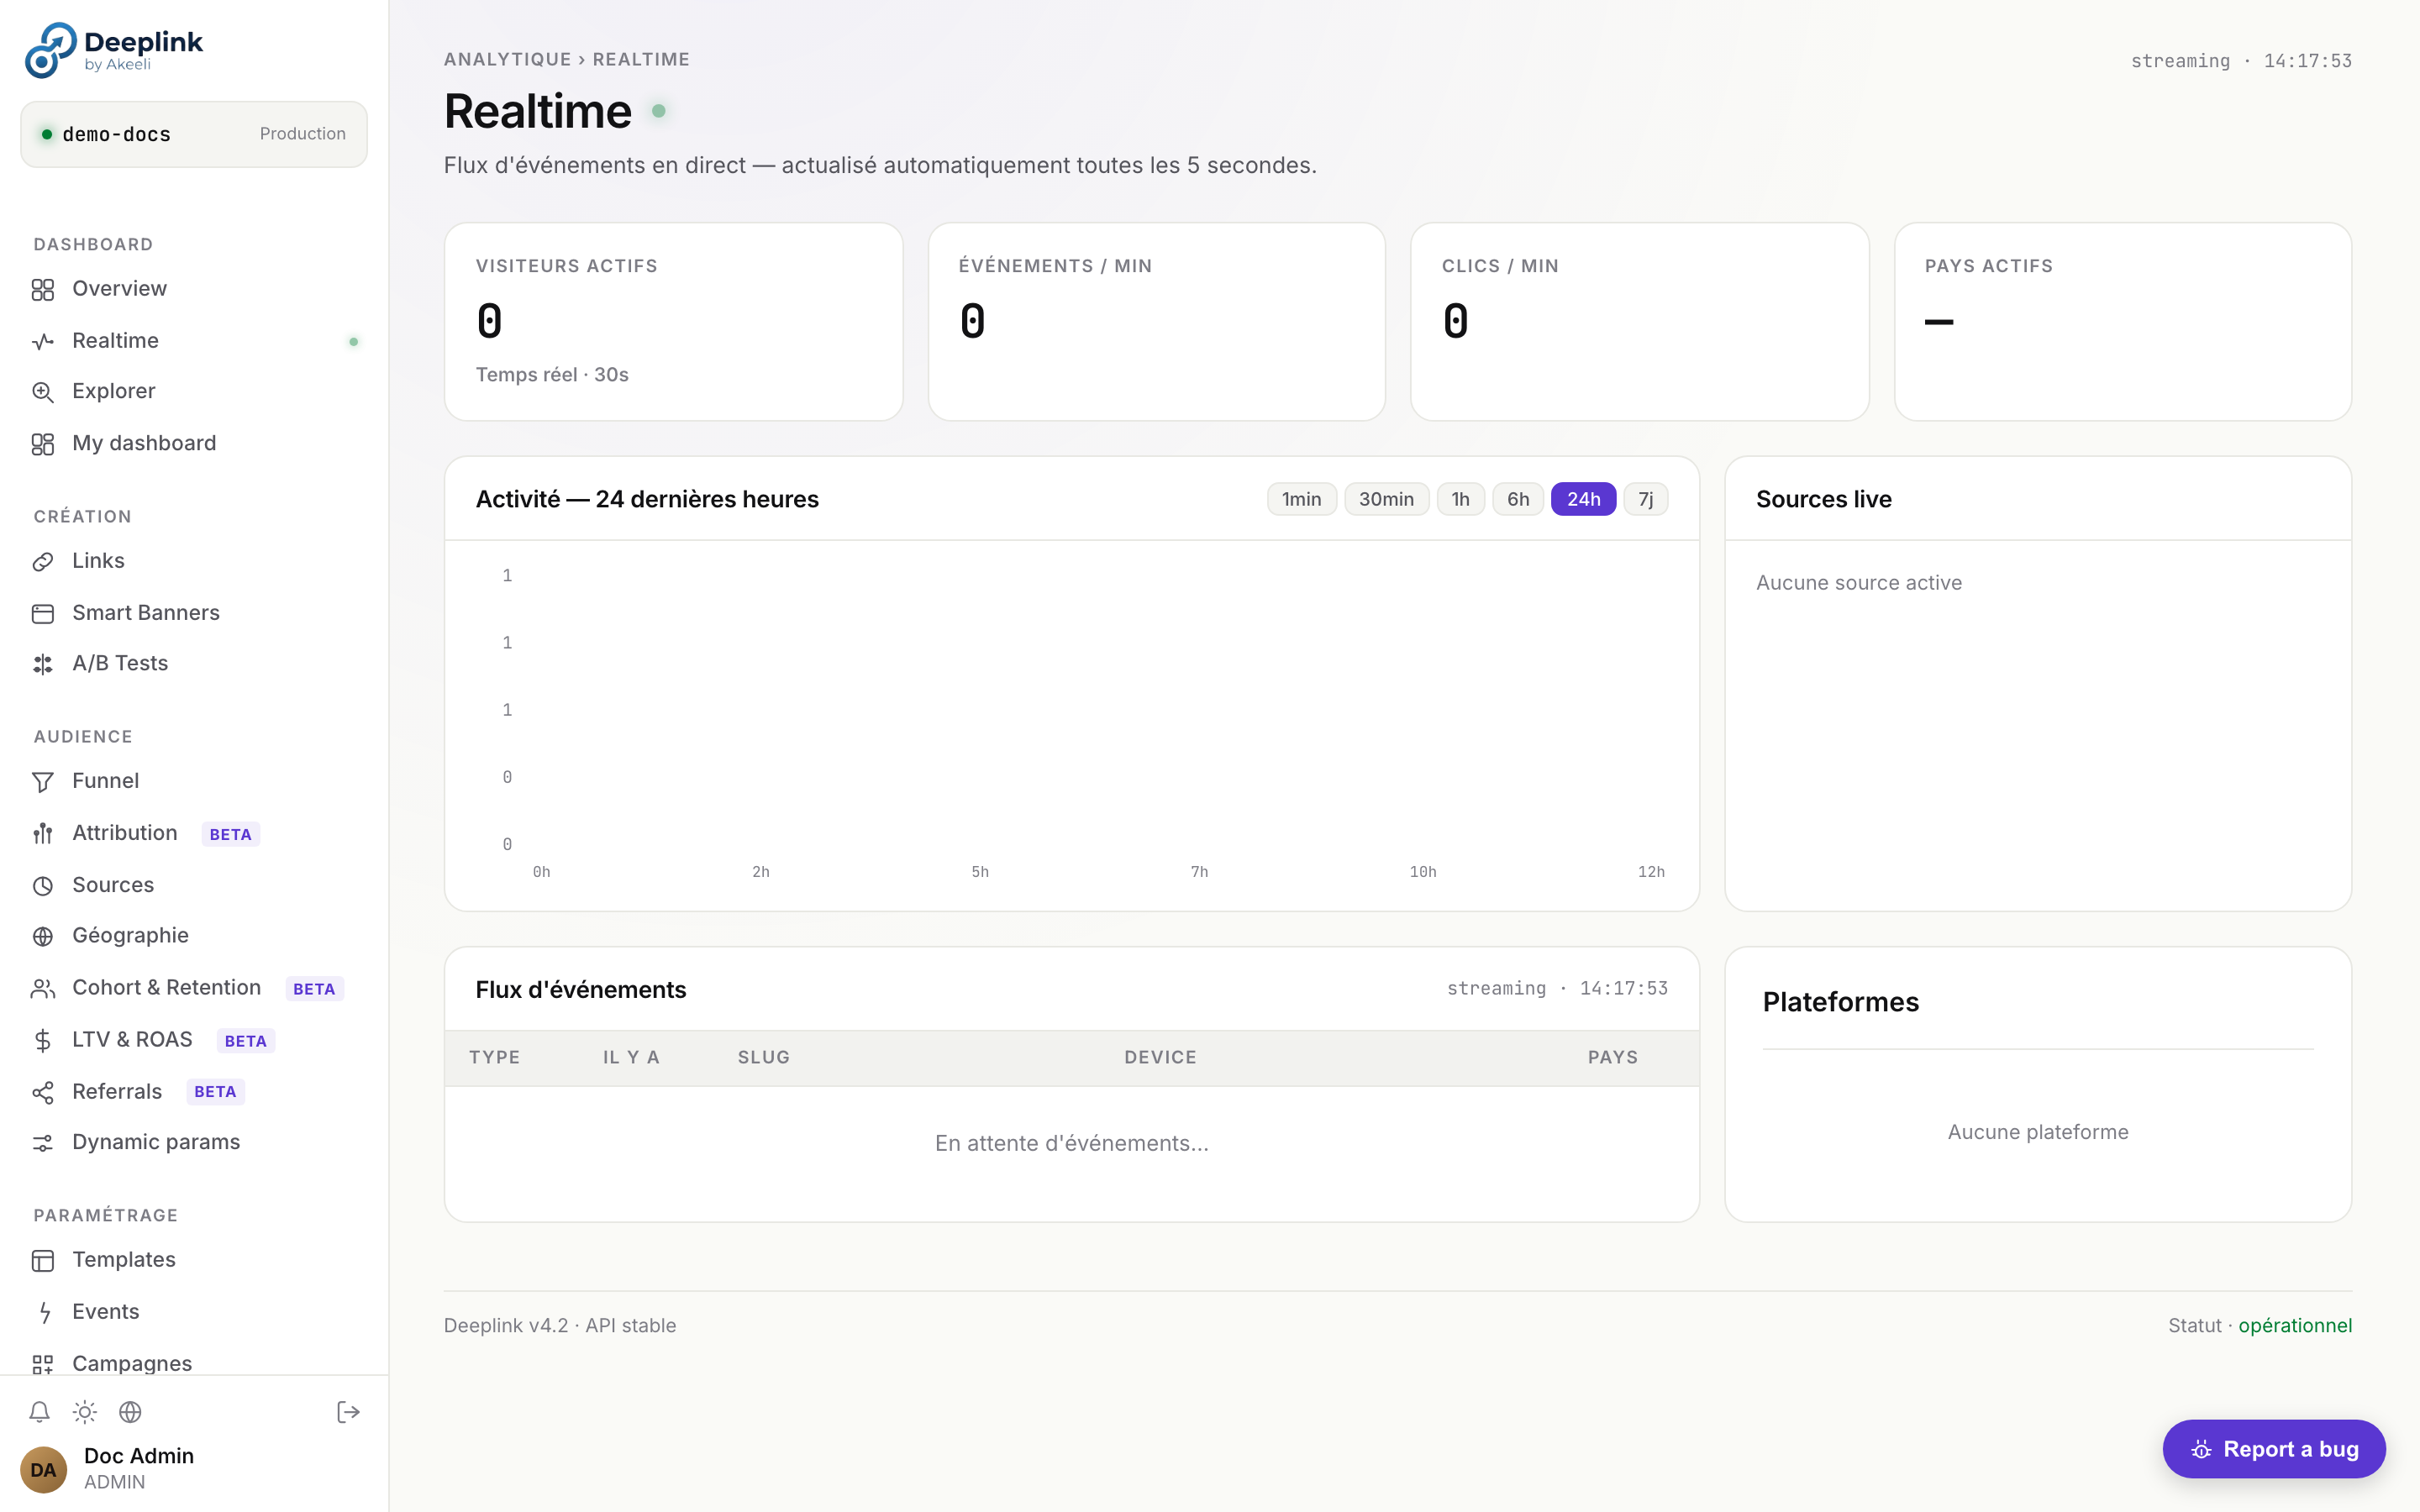Click the TYPE column header
The height and width of the screenshot is (1512, 2420).
(495, 1058)
